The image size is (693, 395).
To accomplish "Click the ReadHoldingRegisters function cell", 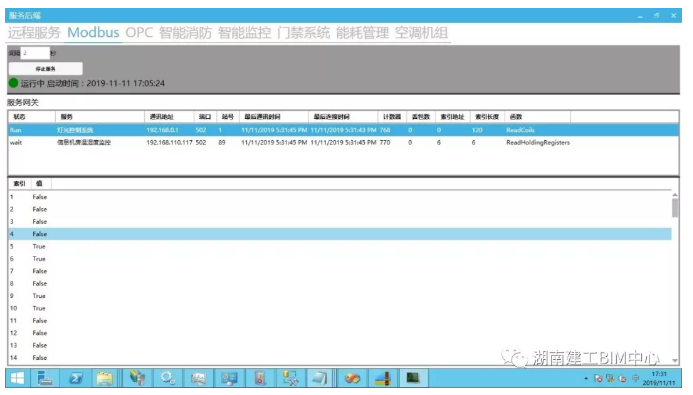I will tap(538, 142).
